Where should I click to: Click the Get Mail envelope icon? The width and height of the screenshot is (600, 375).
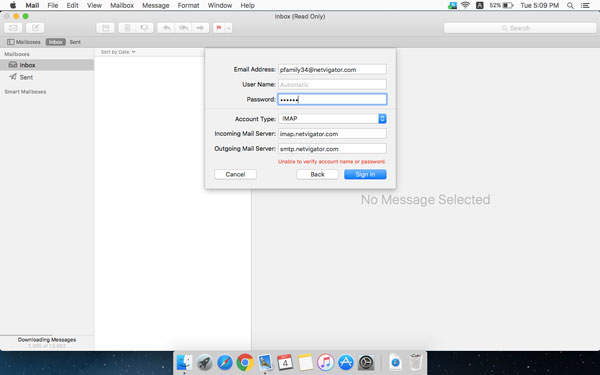point(13,28)
